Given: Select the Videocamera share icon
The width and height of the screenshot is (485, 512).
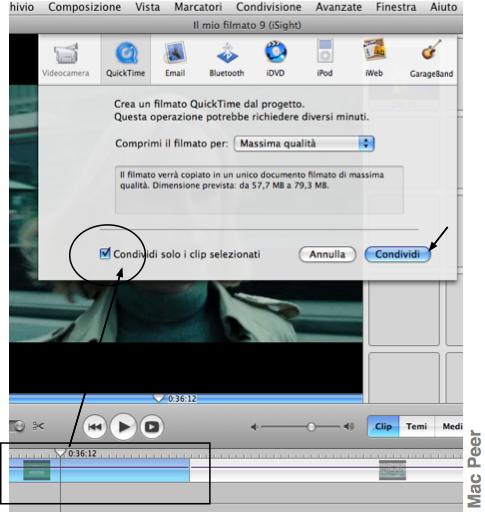Looking at the screenshot, I should point(66,59).
